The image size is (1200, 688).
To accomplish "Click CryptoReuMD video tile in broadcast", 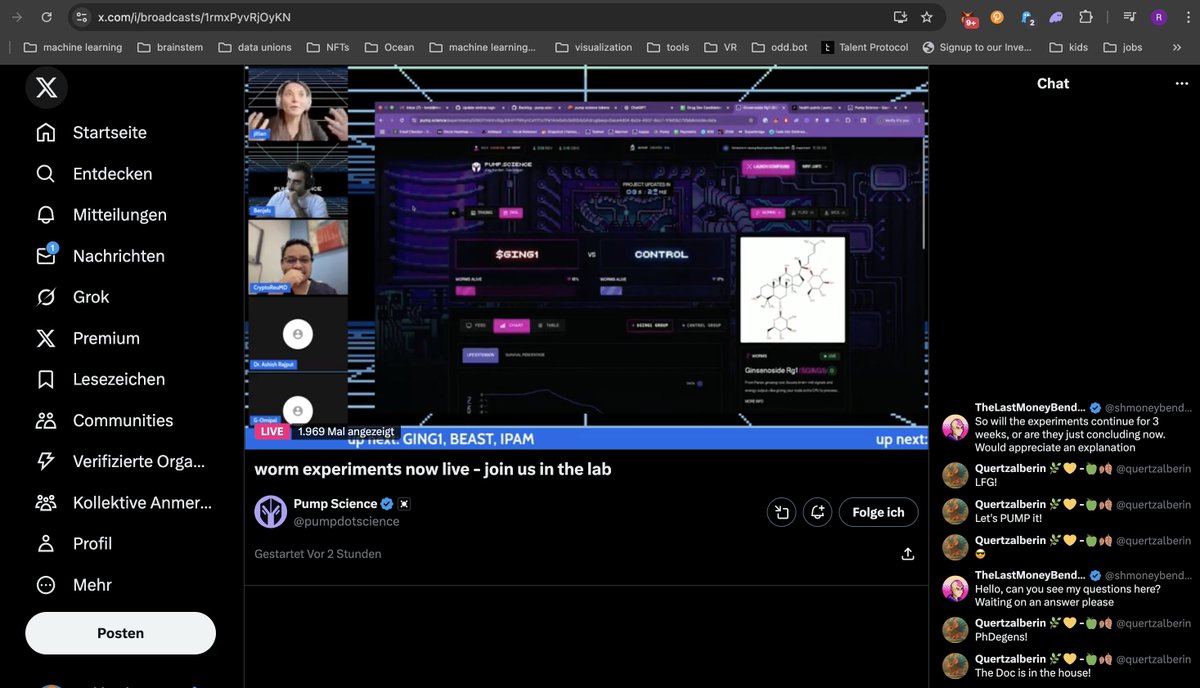I will [297, 257].
